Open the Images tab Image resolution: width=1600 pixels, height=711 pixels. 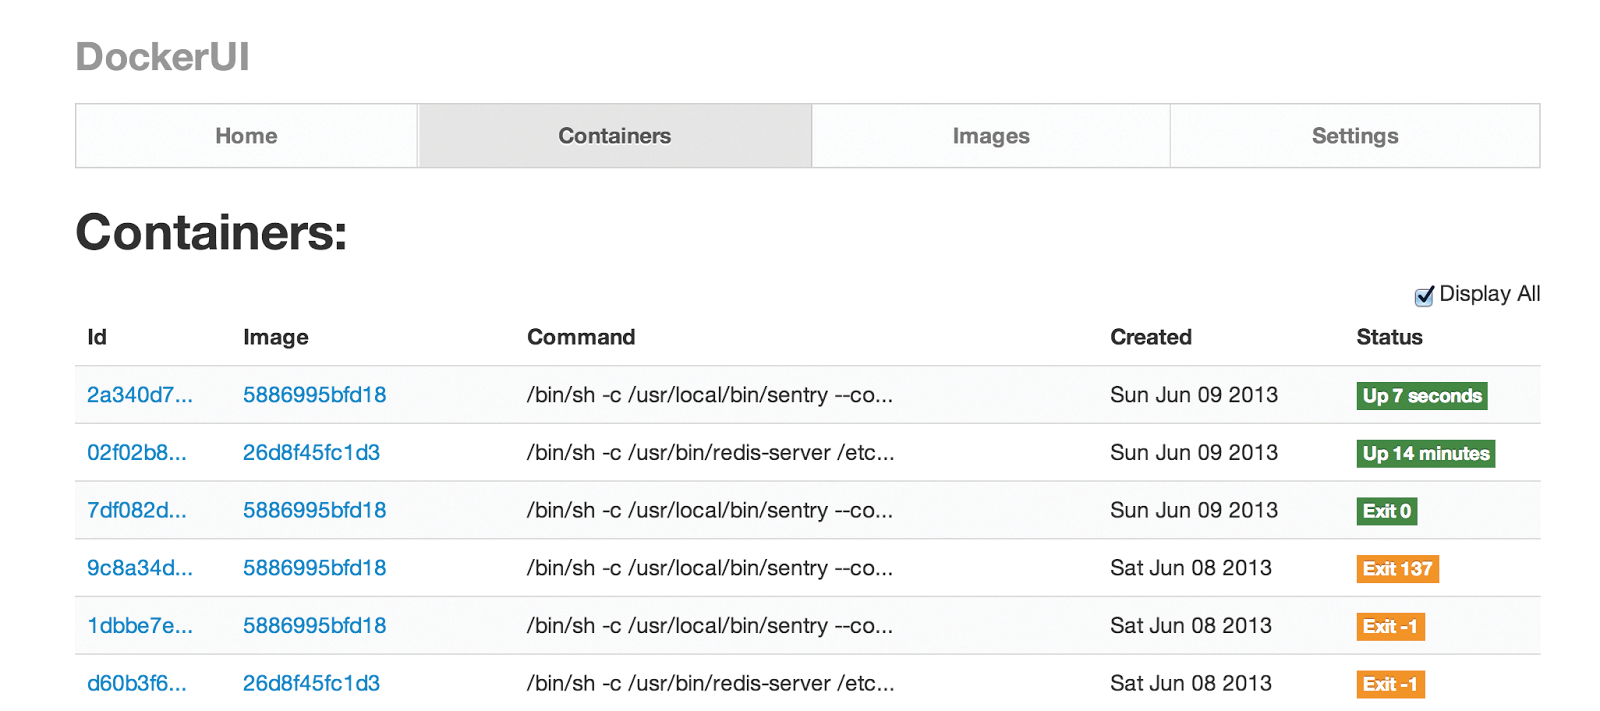click(x=990, y=136)
